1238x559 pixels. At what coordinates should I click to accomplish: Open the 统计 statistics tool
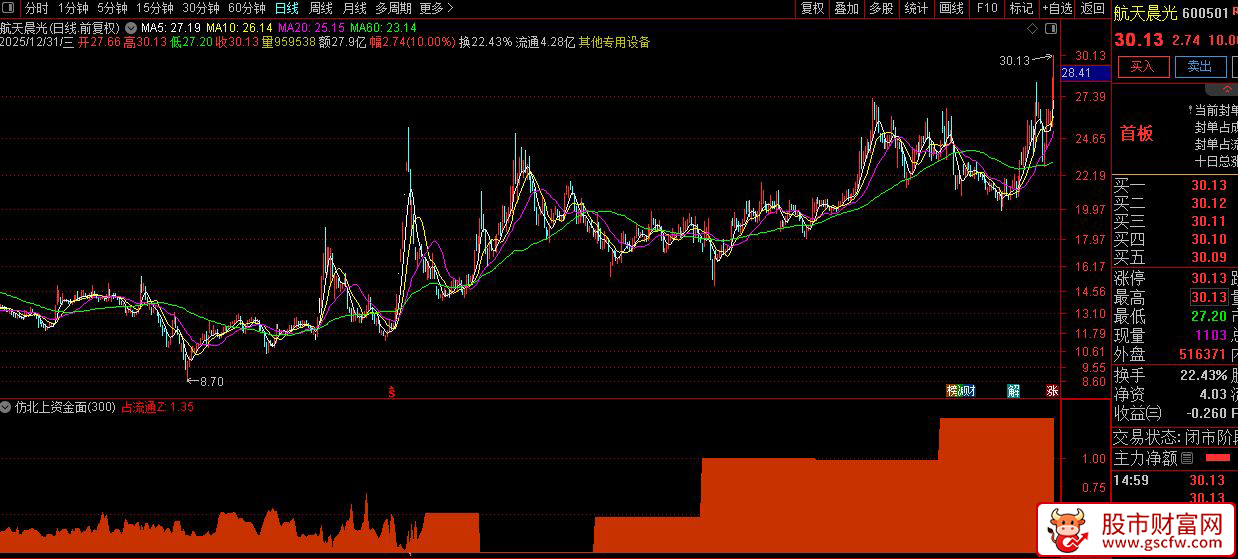coord(916,8)
